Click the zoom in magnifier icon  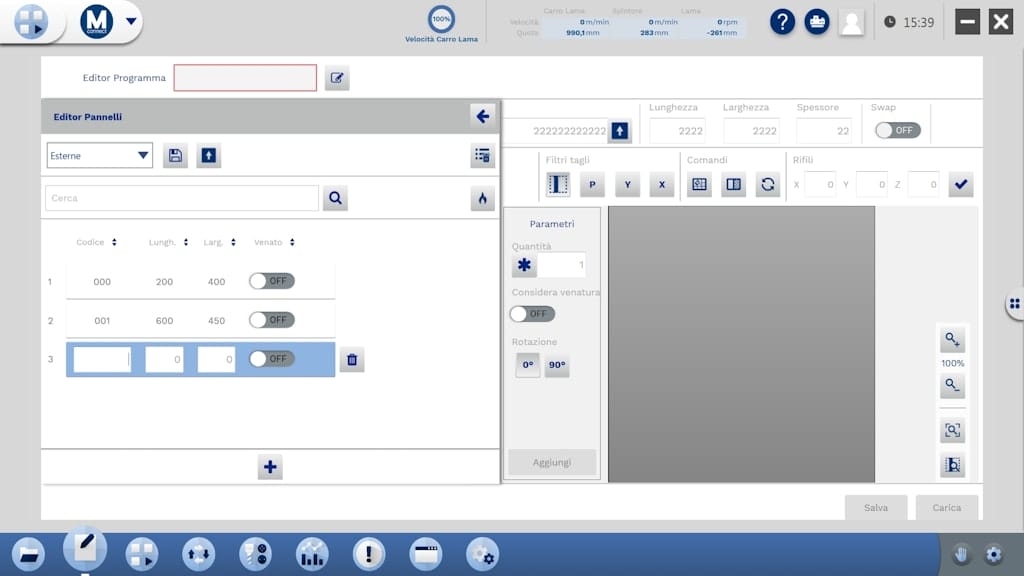point(952,341)
